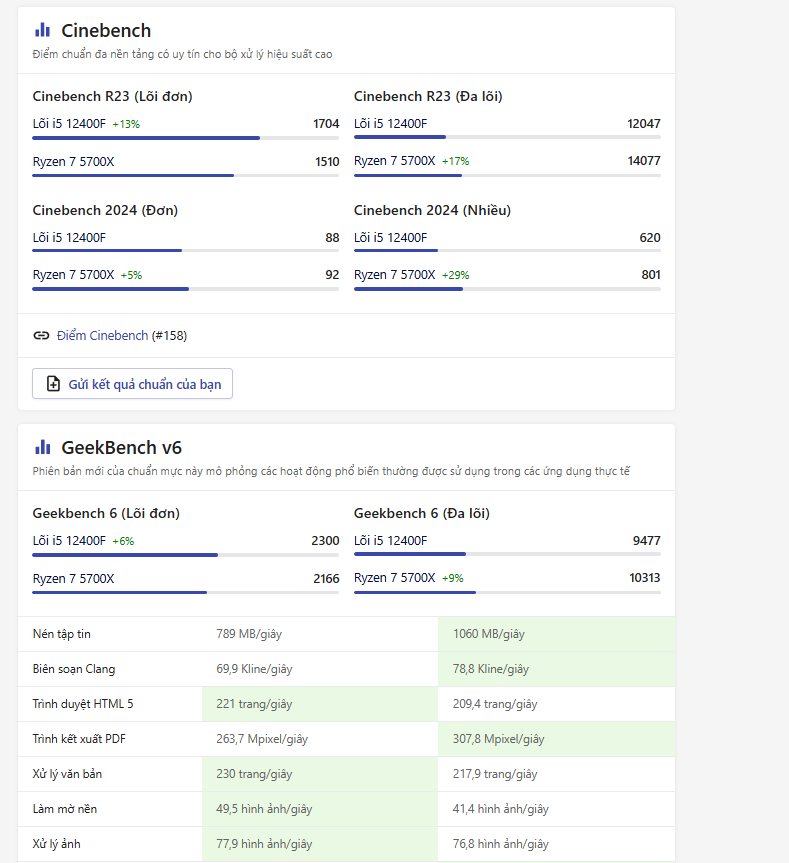The height and width of the screenshot is (863, 789).
Task: Click the Cinebench subtitle description text
Action: [182, 54]
